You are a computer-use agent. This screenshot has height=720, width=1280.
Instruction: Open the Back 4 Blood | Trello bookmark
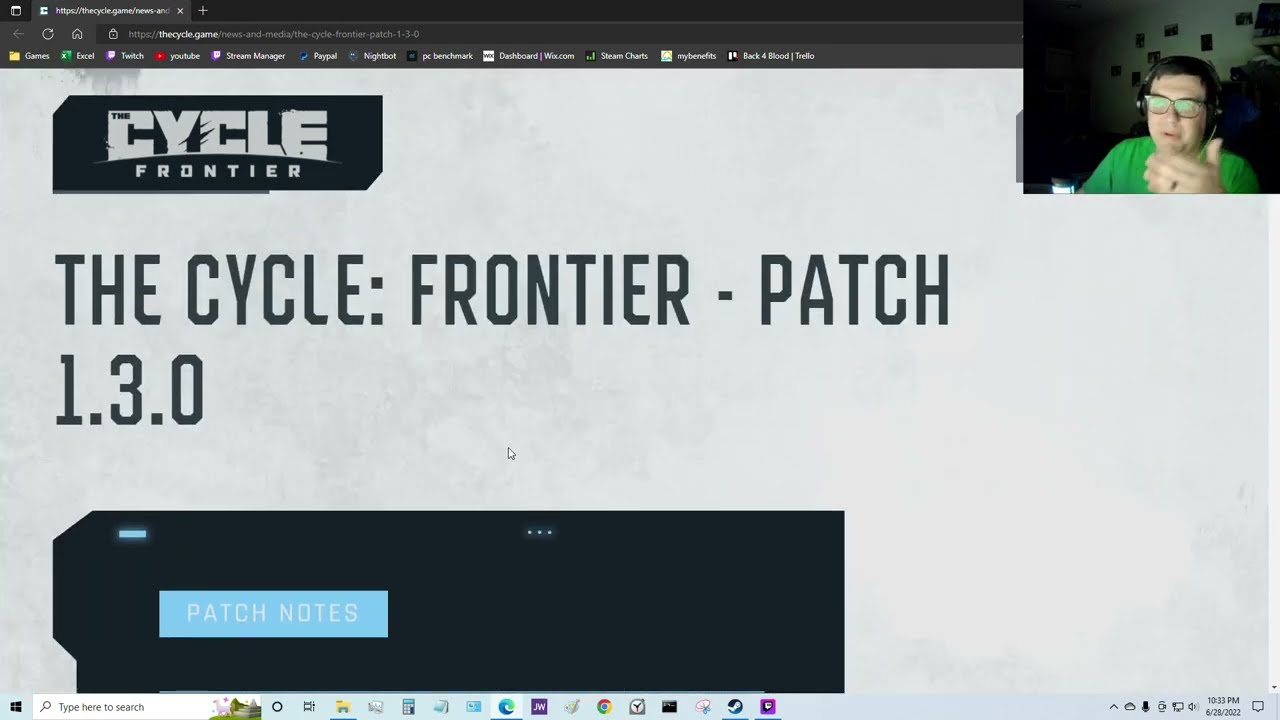(771, 56)
